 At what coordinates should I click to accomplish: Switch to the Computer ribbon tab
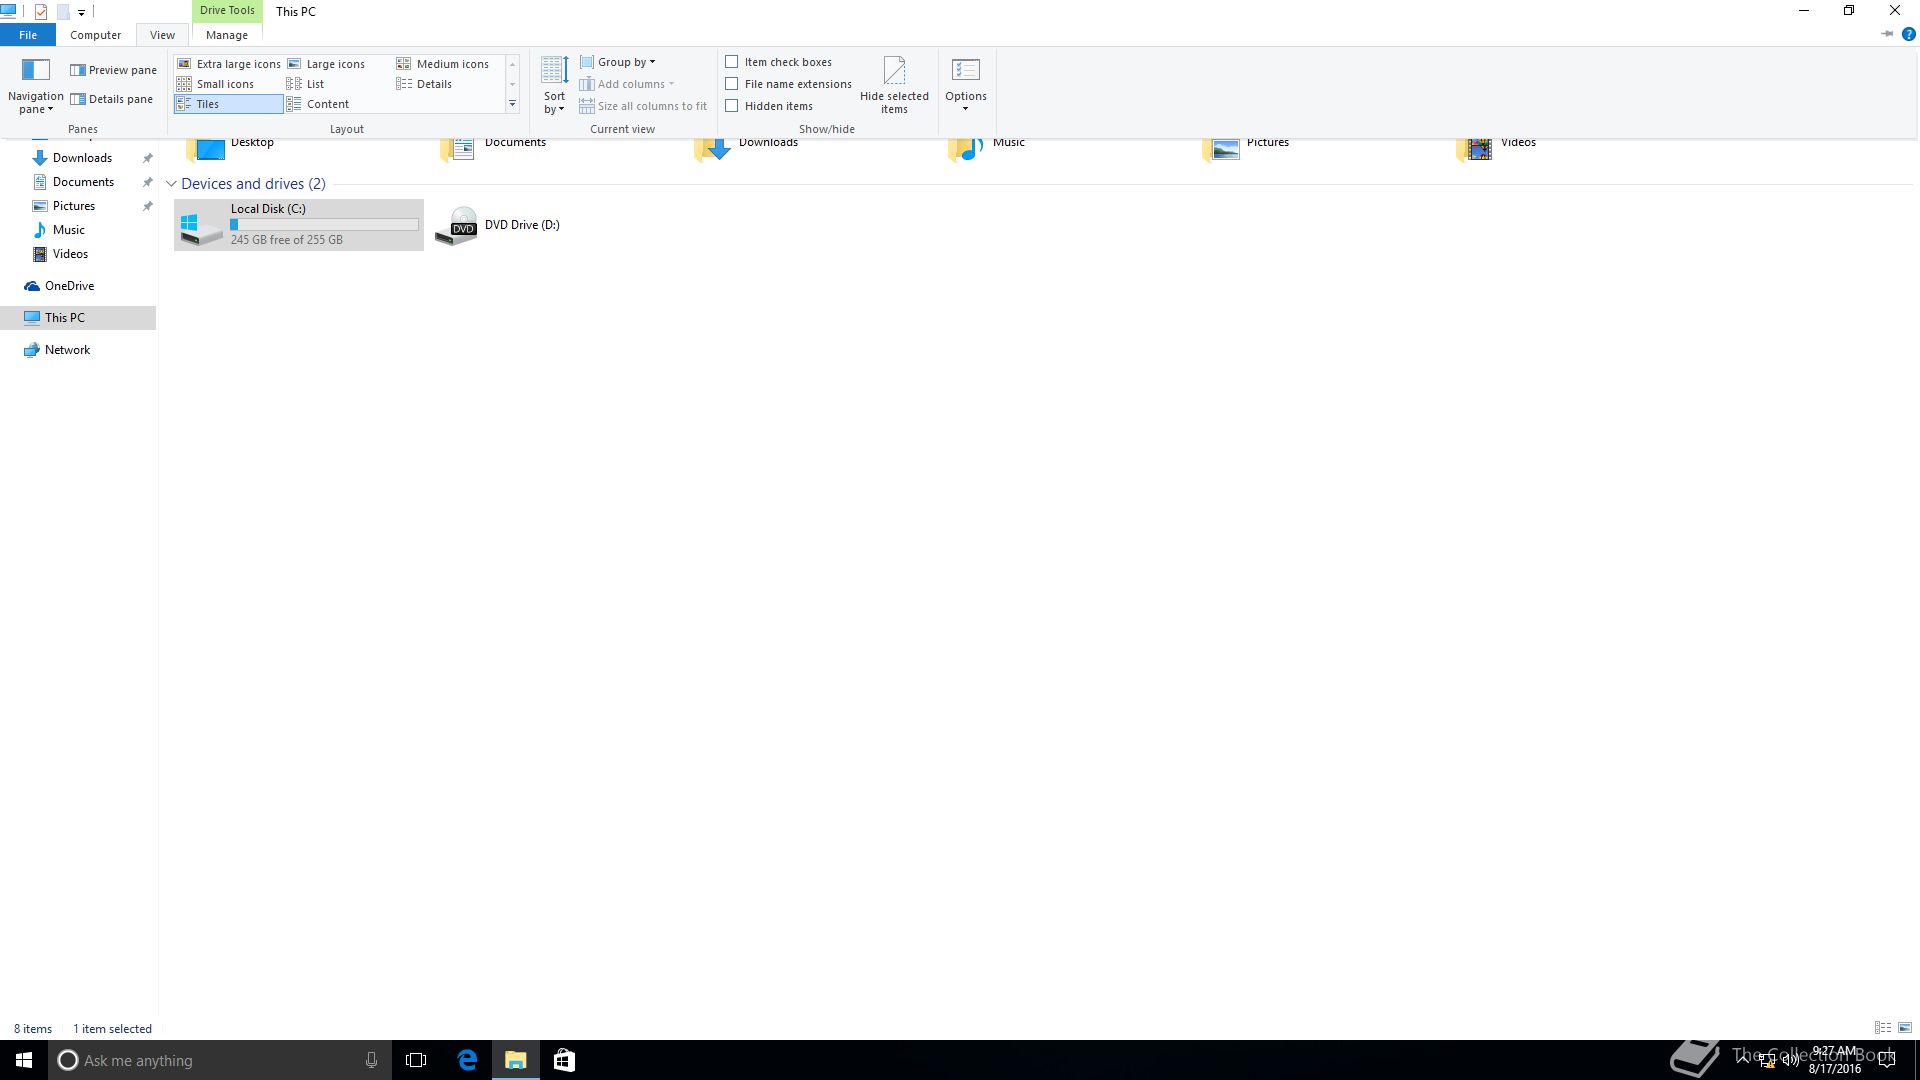click(95, 35)
